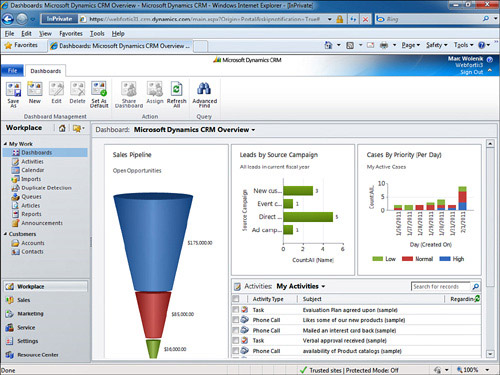The image size is (500, 375).
Task: Click the Direct campaign green bar
Action: [x=308, y=217]
